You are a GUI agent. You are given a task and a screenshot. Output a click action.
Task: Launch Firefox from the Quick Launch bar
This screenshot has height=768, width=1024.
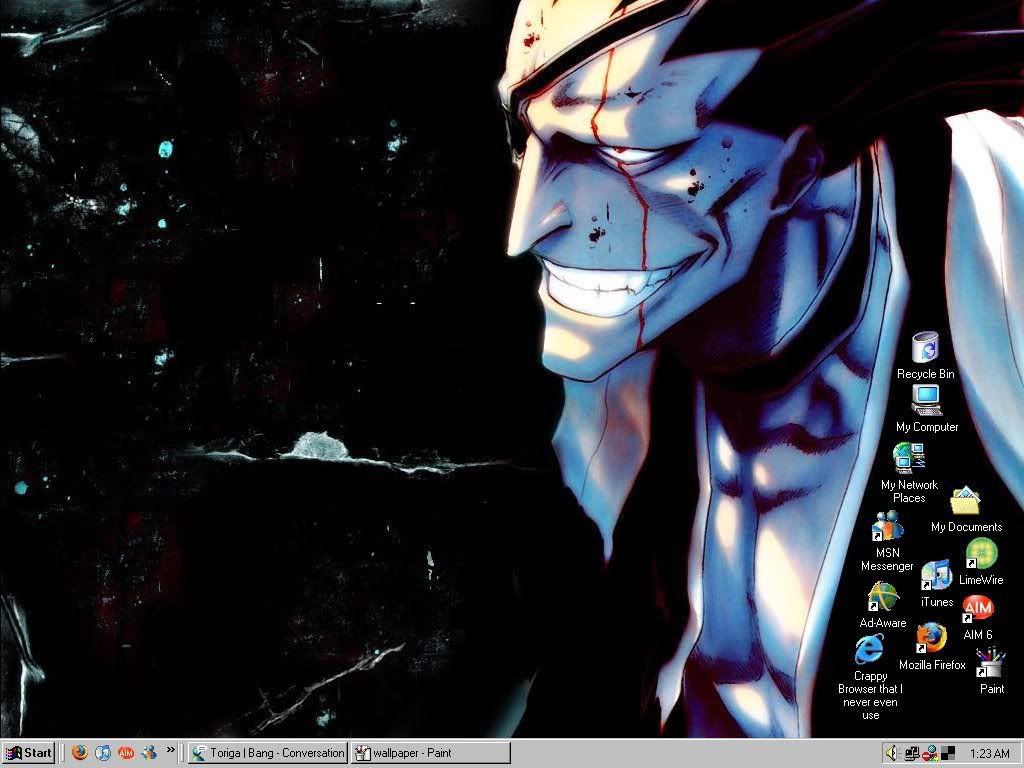tap(80, 753)
